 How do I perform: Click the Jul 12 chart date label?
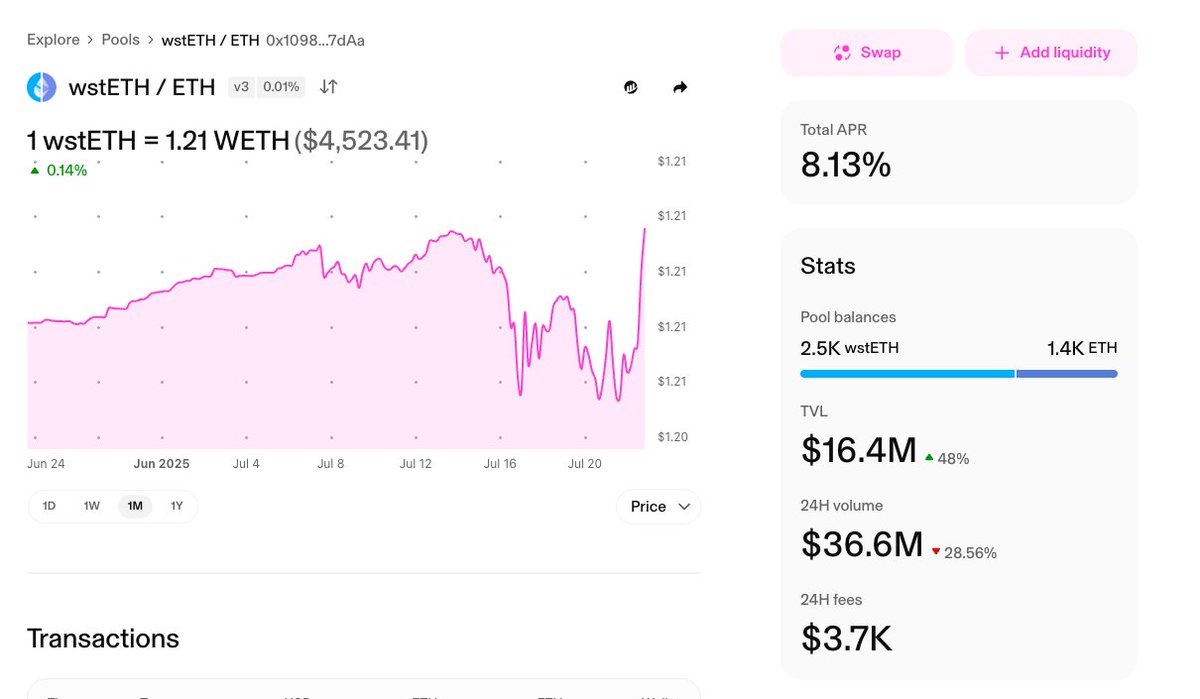(416, 464)
